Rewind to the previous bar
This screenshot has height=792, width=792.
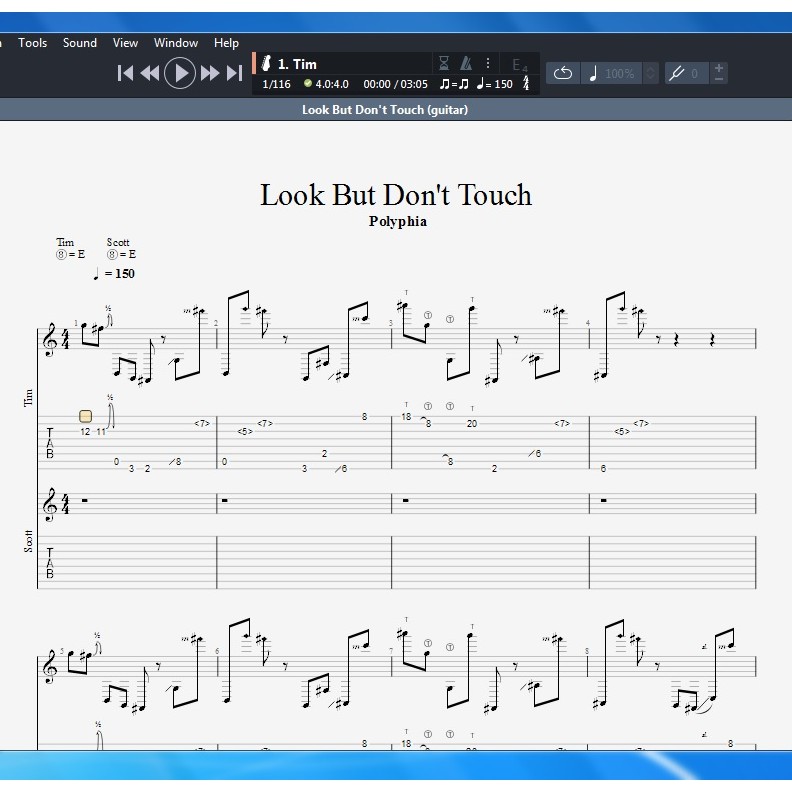[x=150, y=72]
